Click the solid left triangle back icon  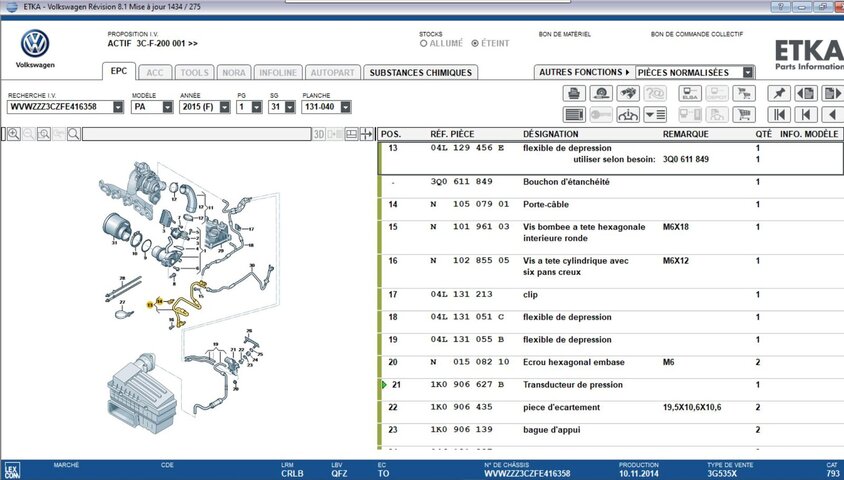pyautogui.click(x=833, y=115)
